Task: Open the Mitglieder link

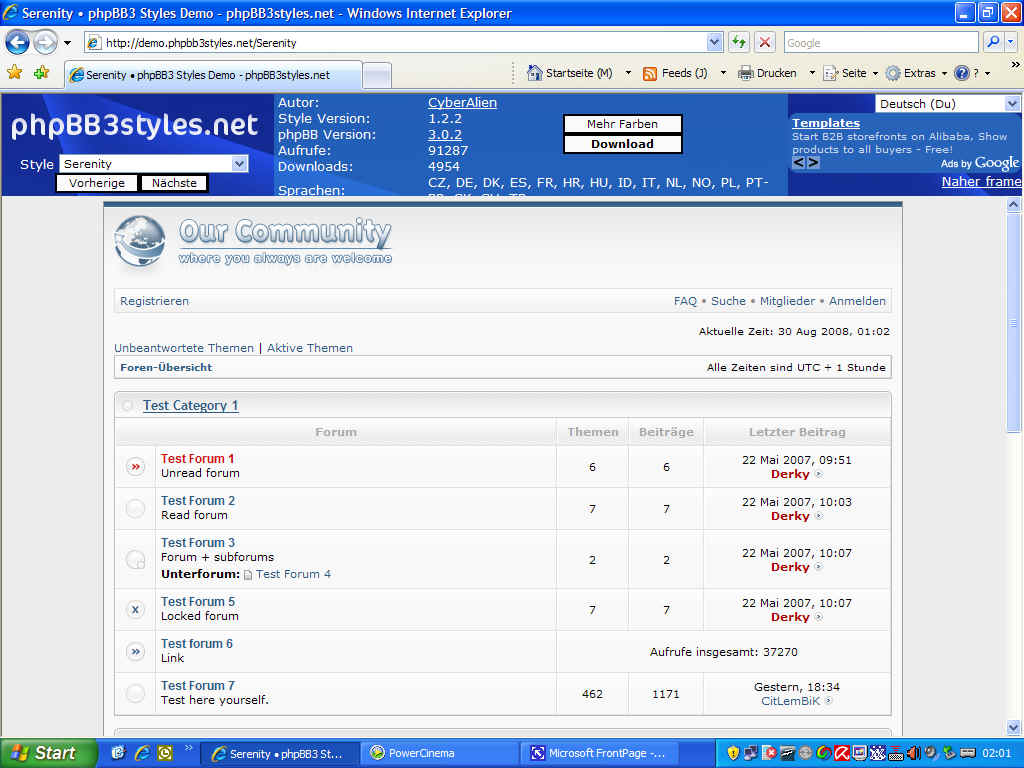Action: coord(788,301)
